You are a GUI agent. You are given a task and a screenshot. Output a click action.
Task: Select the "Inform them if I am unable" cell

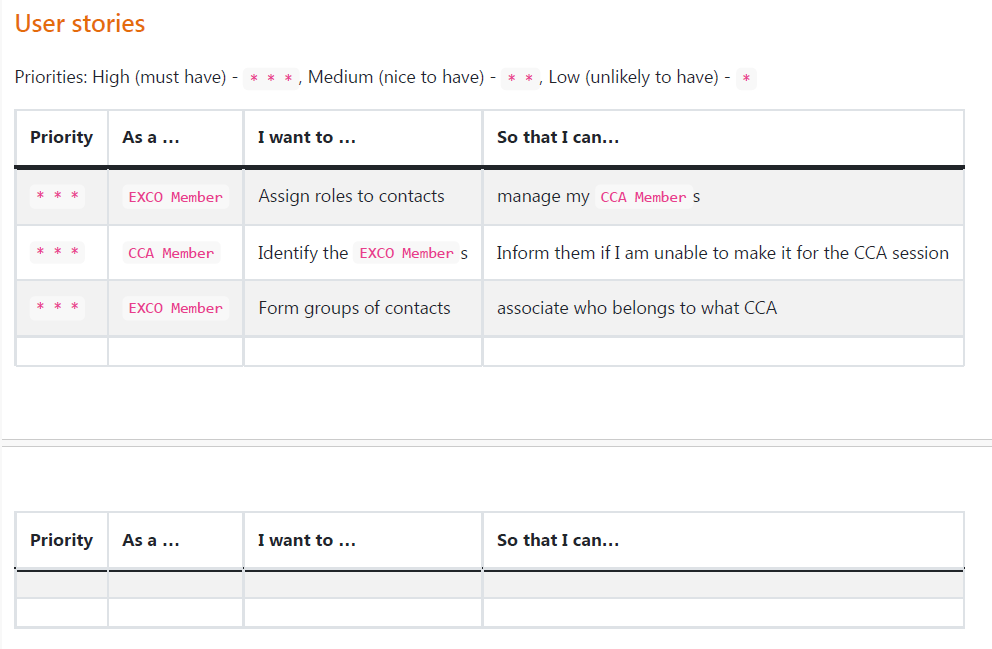tap(722, 253)
